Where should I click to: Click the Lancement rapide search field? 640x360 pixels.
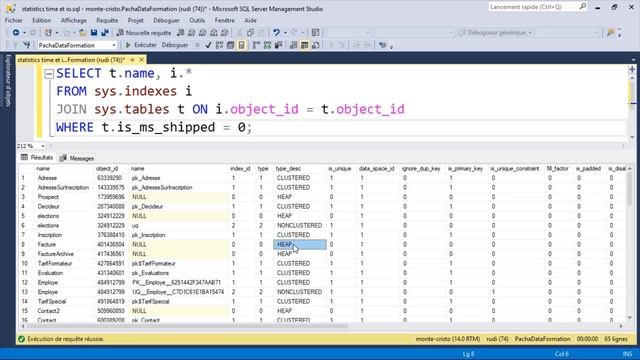click(533, 7)
